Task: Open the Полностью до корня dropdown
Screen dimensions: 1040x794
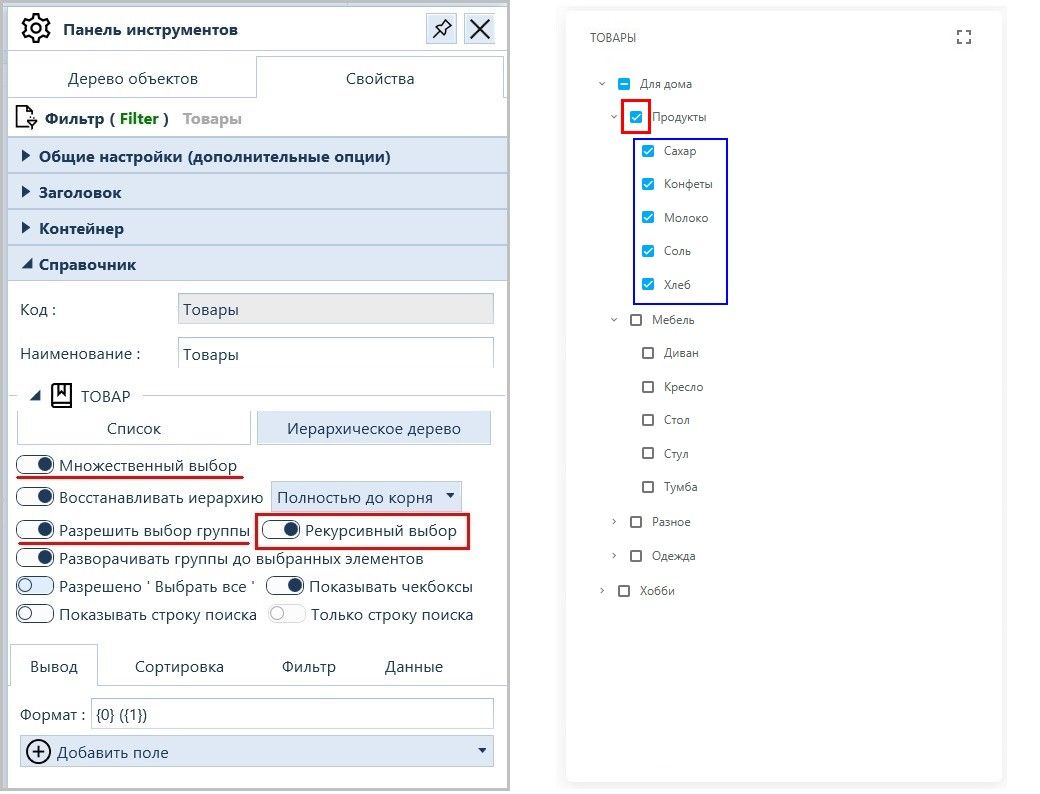Action: [x=366, y=497]
